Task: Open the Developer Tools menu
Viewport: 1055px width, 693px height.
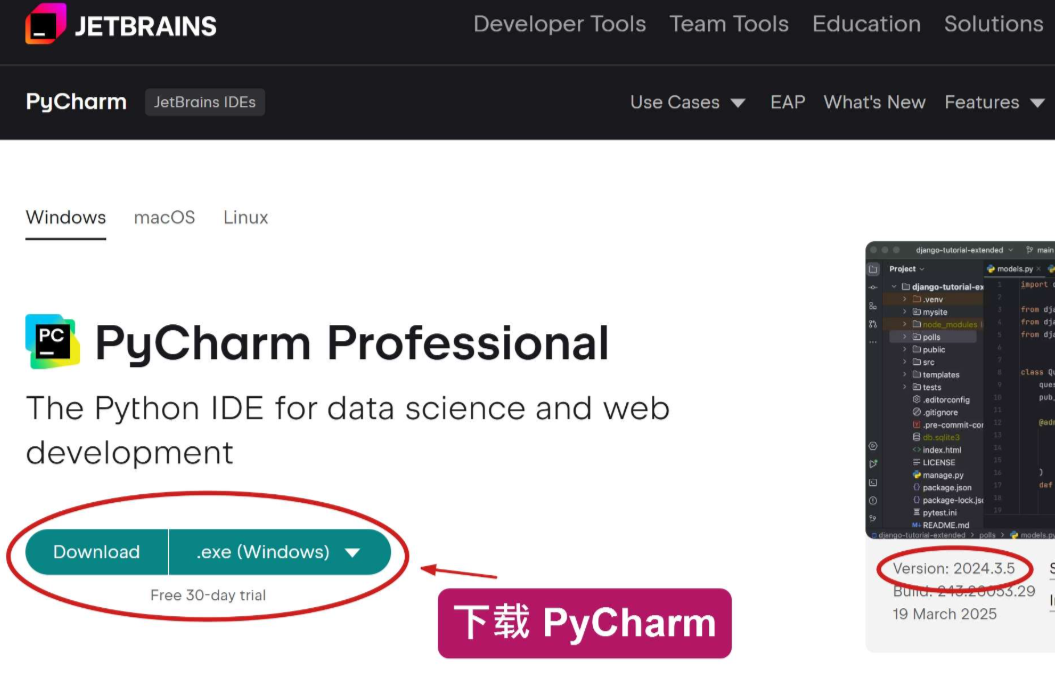Action: pyautogui.click(x=559, y=24)
